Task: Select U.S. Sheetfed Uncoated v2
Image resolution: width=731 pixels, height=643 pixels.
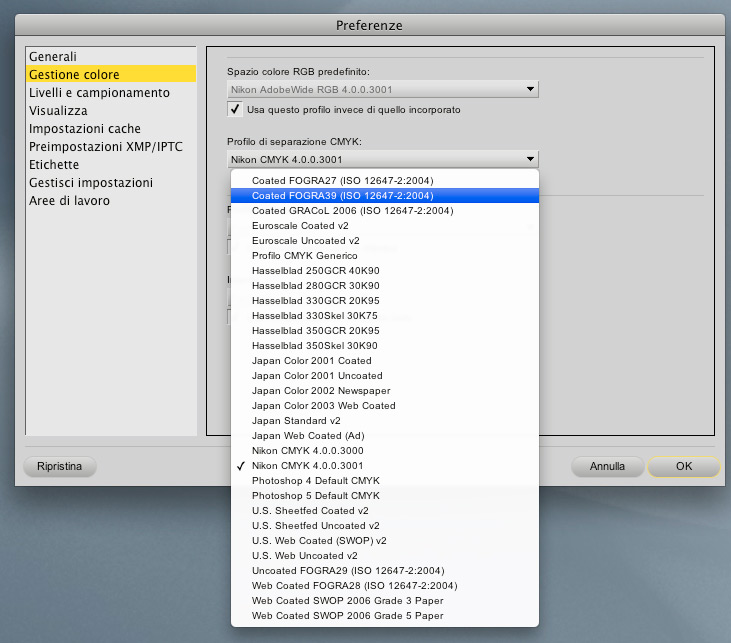Action: point(385,525)
